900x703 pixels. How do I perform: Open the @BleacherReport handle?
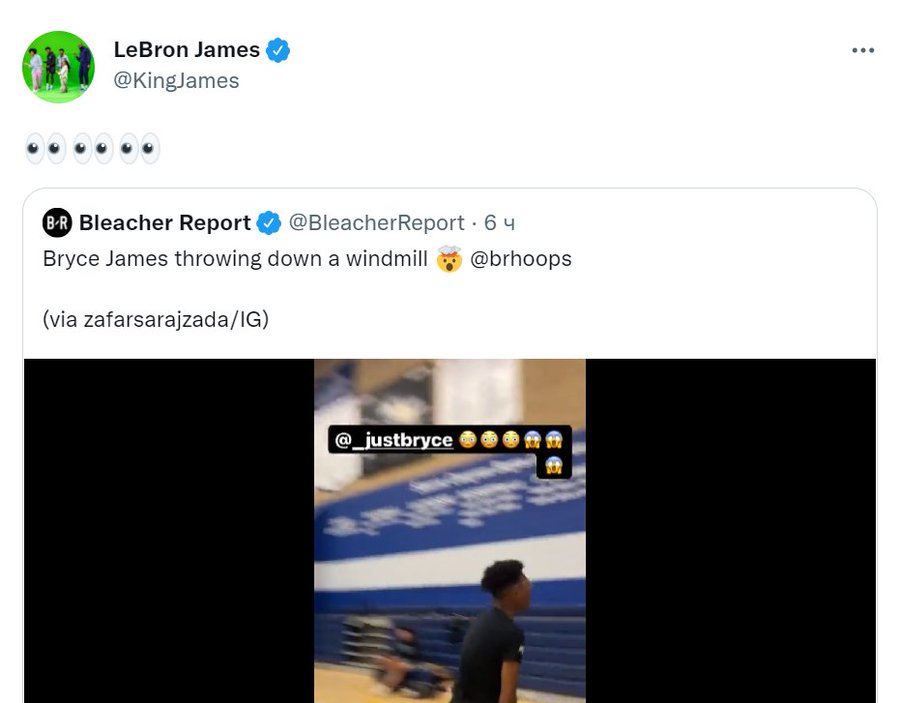click(377, 223)
